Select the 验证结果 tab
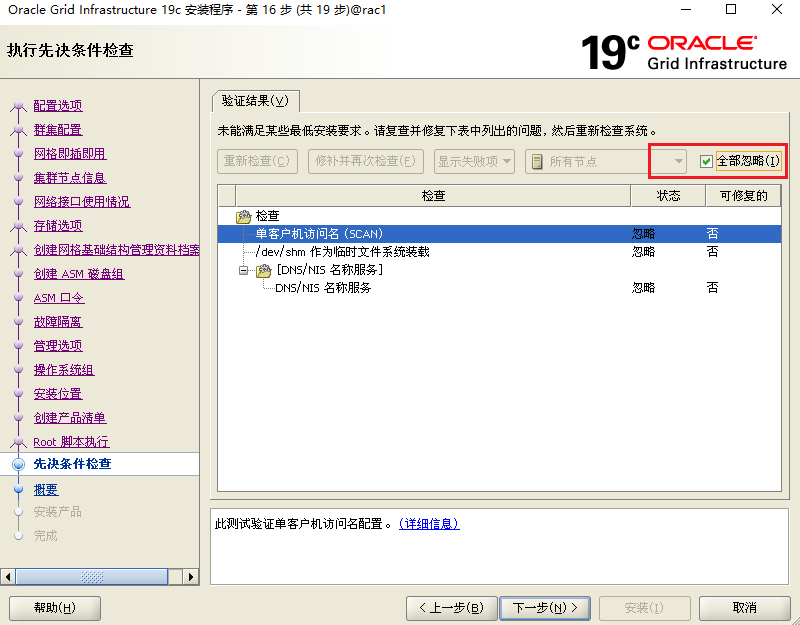Screen dimensions: 800x625 coord(255,101)
